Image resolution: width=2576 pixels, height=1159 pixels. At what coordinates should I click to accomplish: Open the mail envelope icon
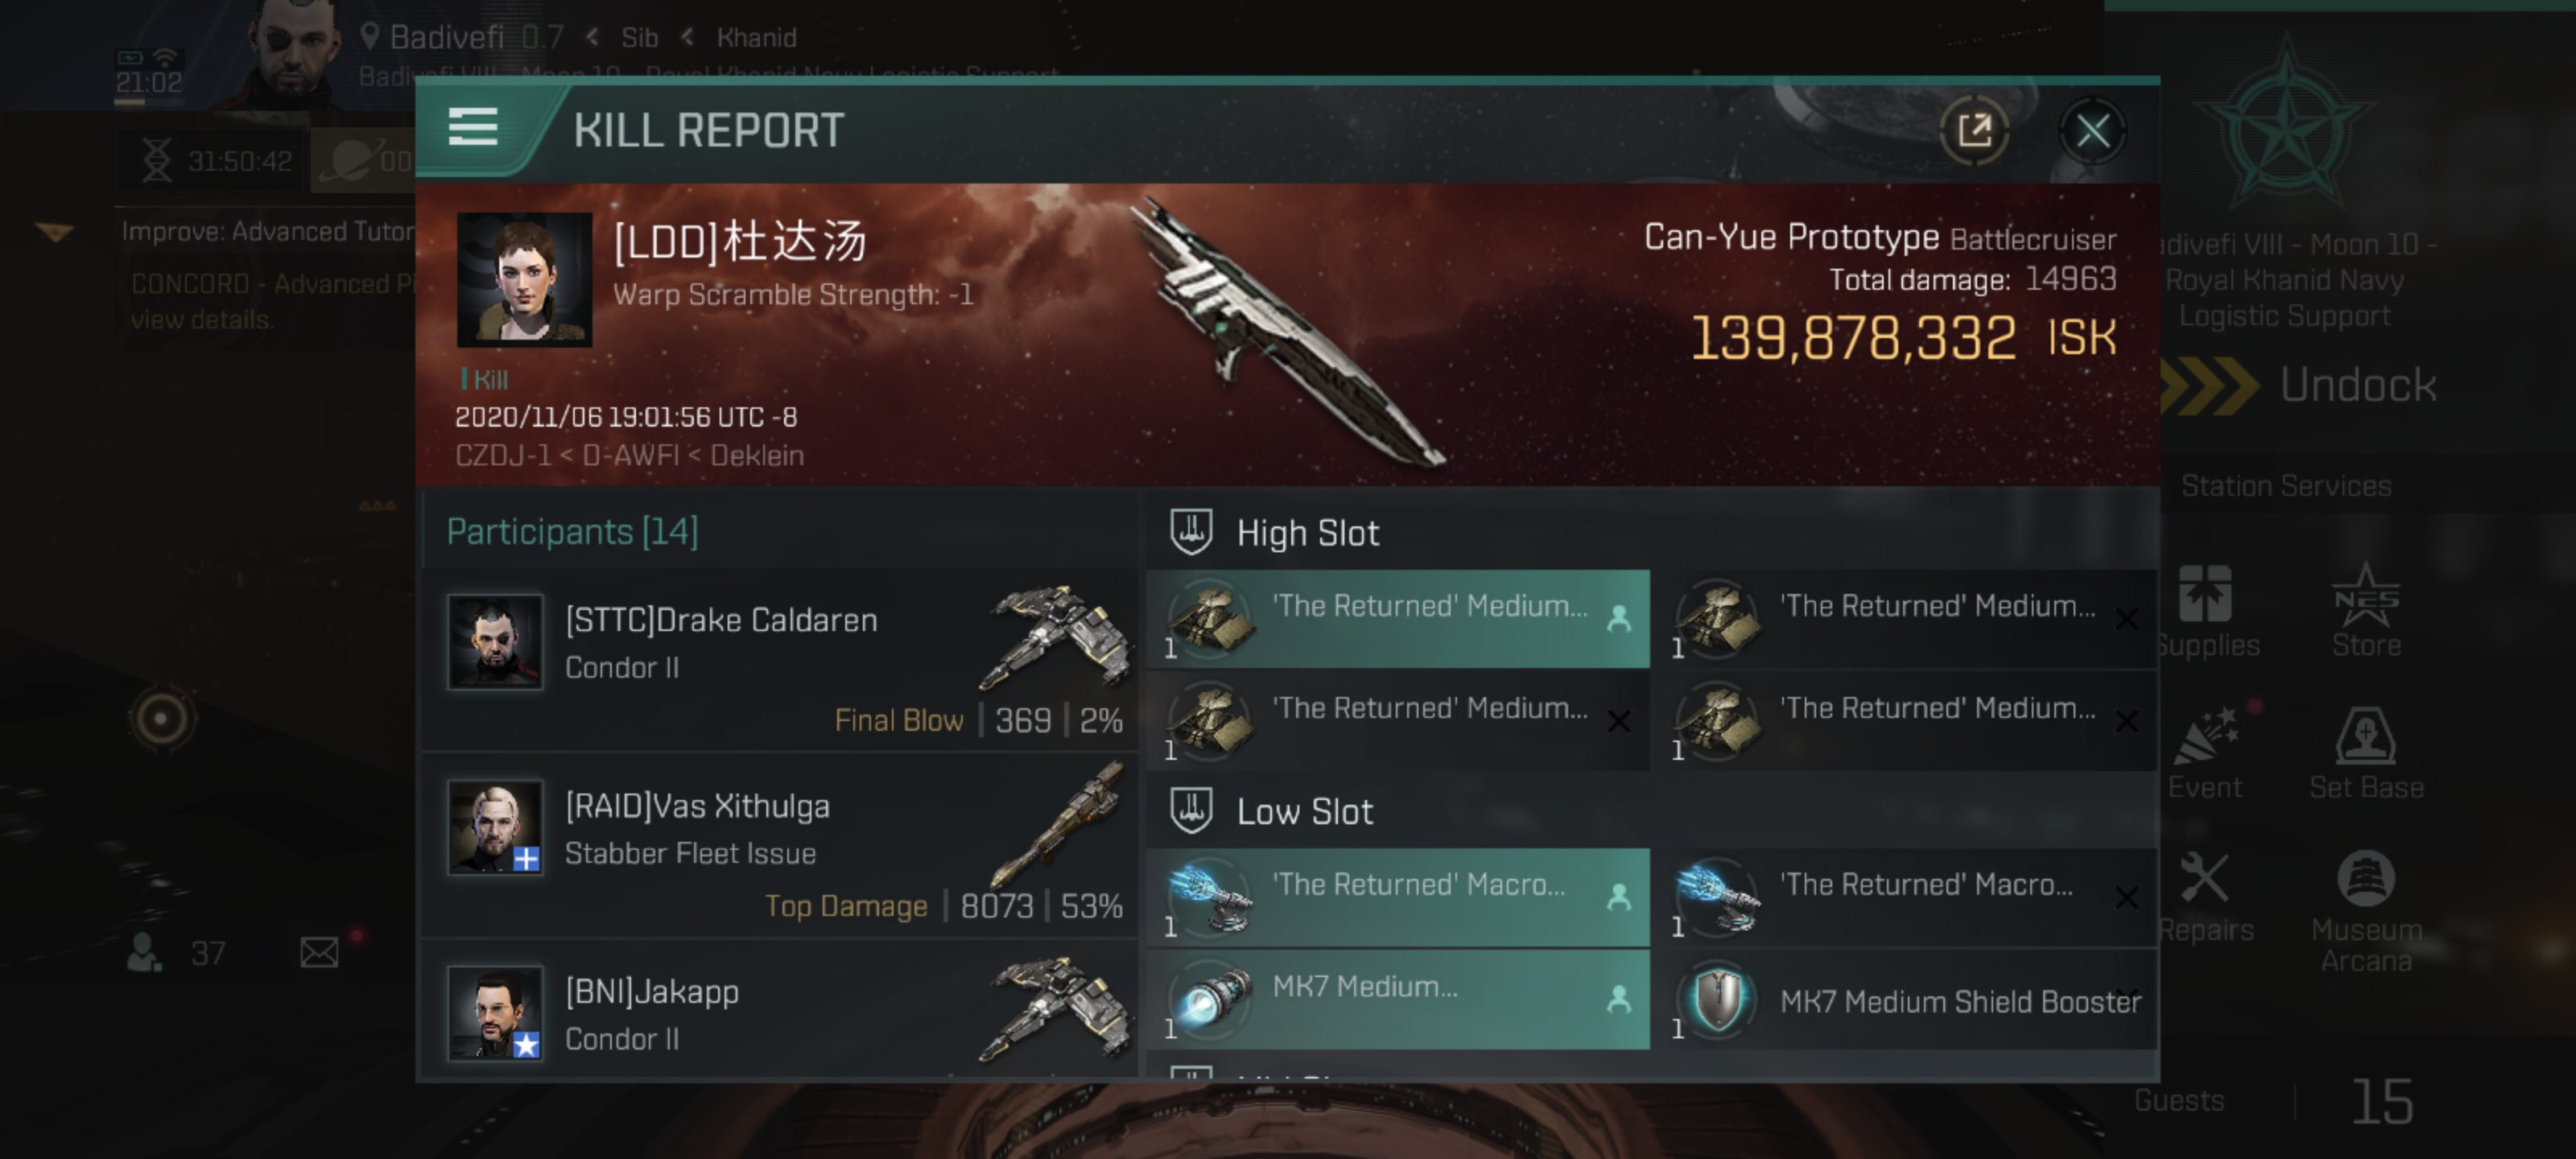[x=319, y=952]
